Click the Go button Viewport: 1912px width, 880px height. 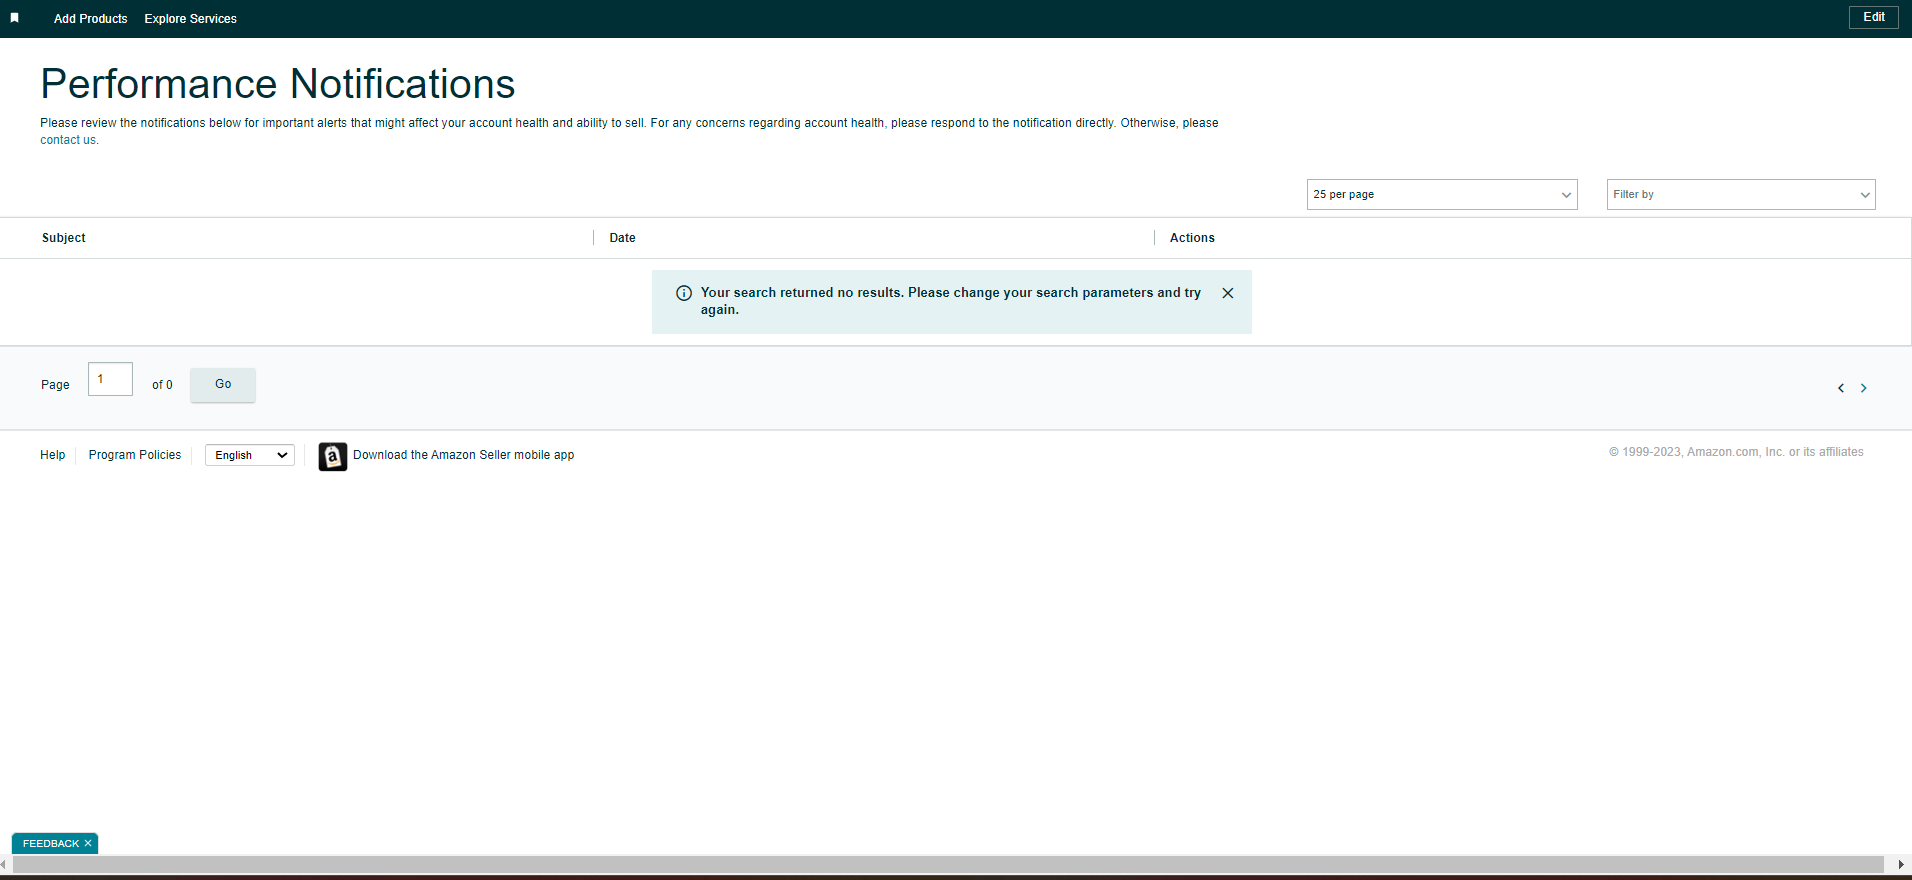(x=223, y=385)
